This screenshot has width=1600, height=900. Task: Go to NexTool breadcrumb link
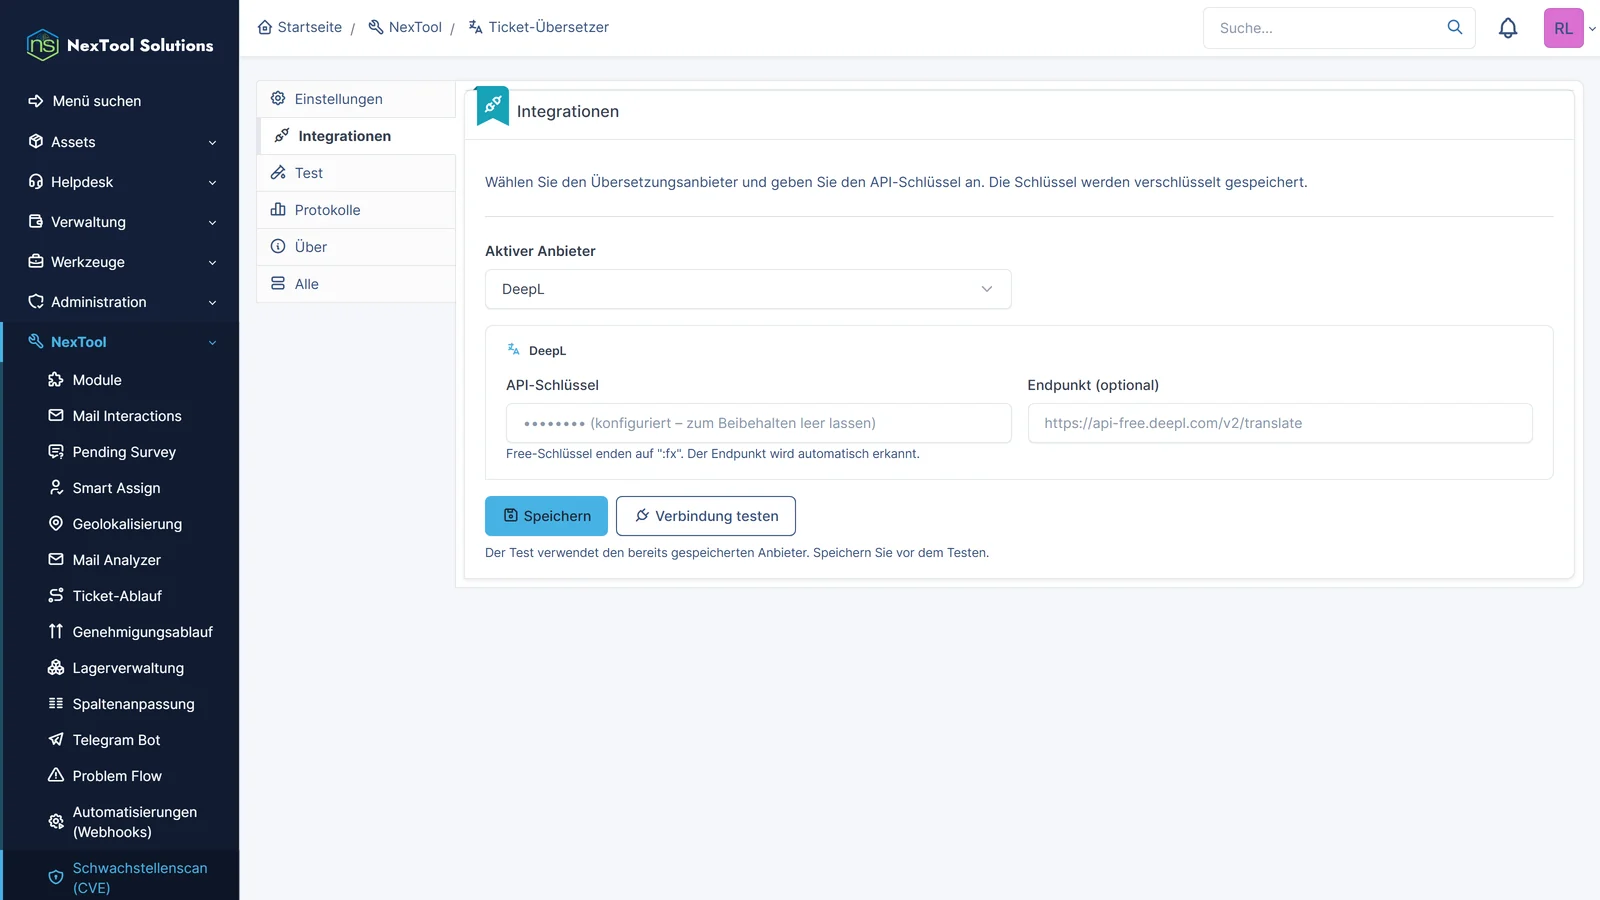(405, 27)
